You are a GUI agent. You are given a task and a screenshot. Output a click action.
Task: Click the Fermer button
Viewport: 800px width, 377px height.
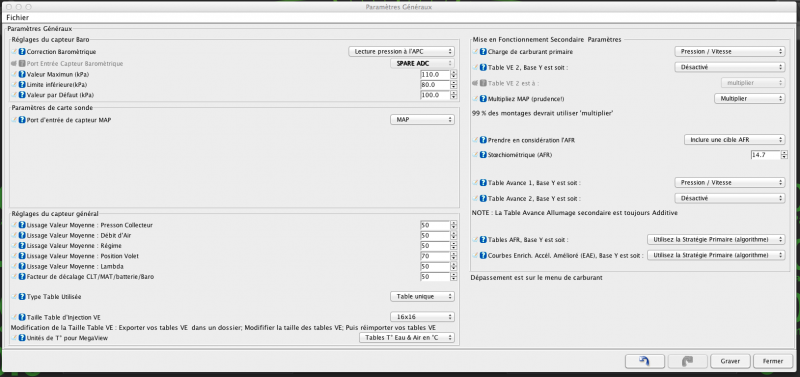tap(773, 361)
